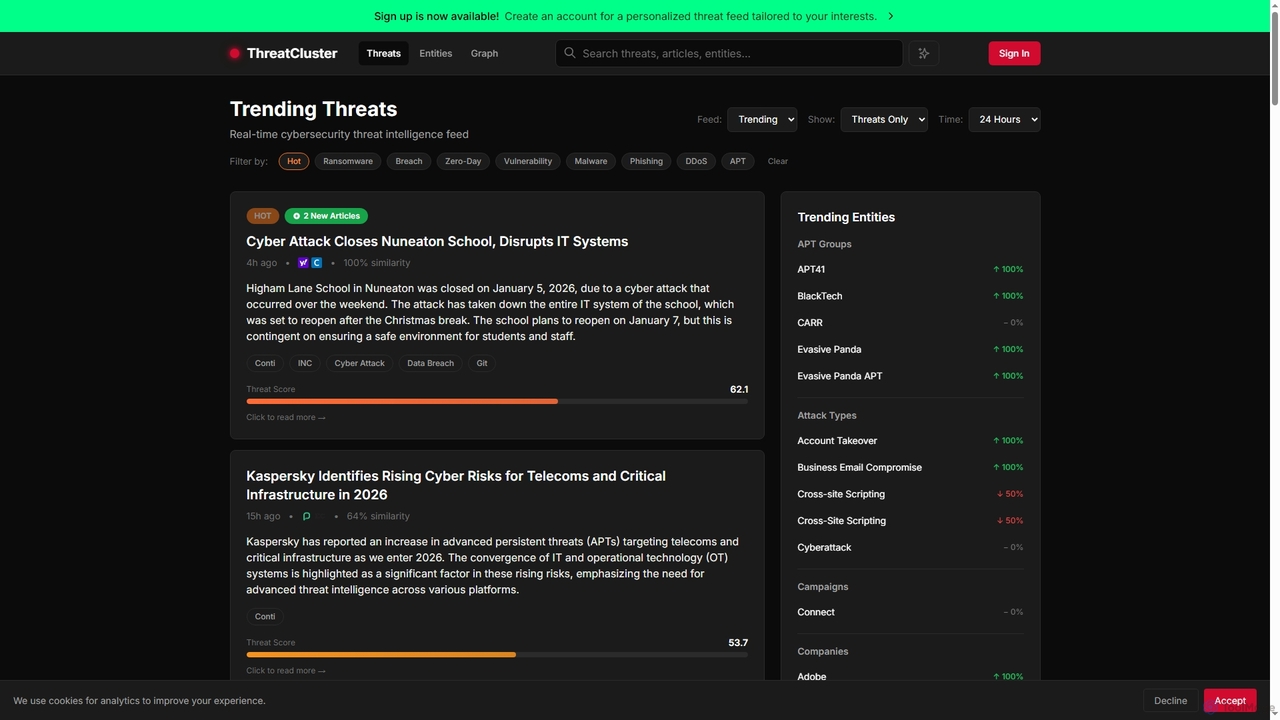The height and width of the screenshot is (720, 1280).
Task: Click the Conti tag on Kaspersky card
Action: (265, 617)
